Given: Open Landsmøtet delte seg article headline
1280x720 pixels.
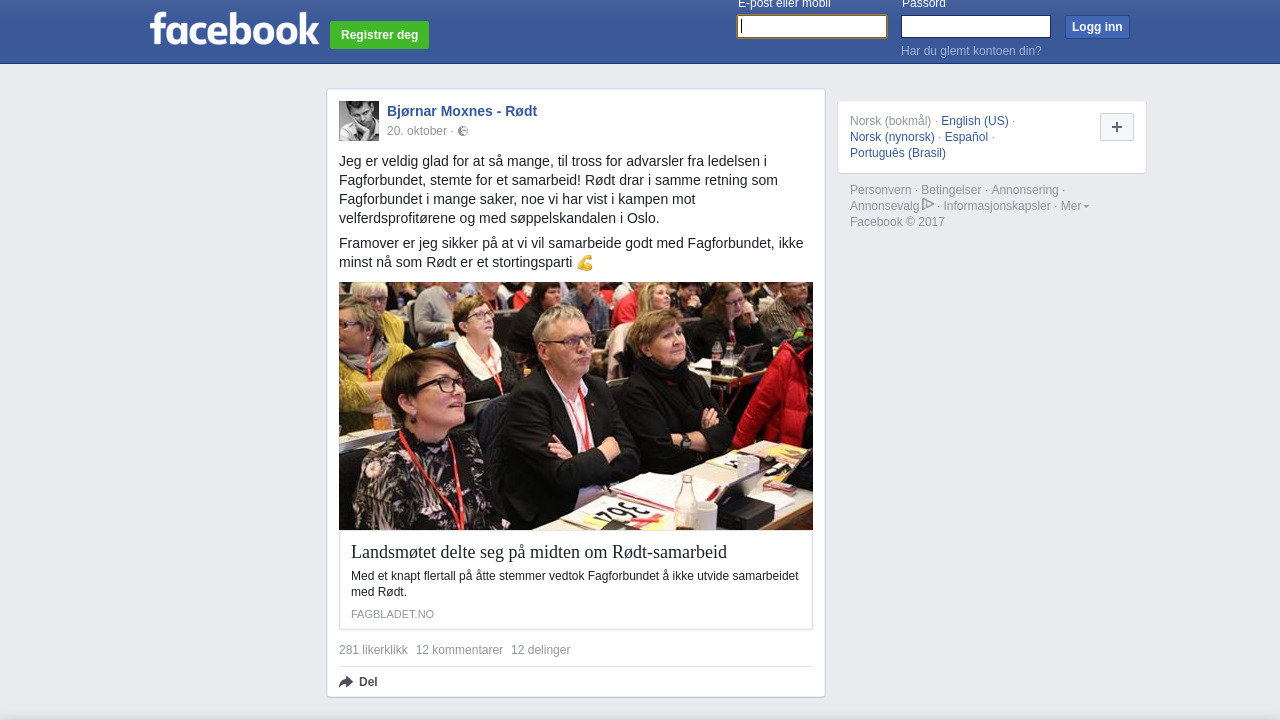Looking at the screenshot, I should tap(539, 552).
